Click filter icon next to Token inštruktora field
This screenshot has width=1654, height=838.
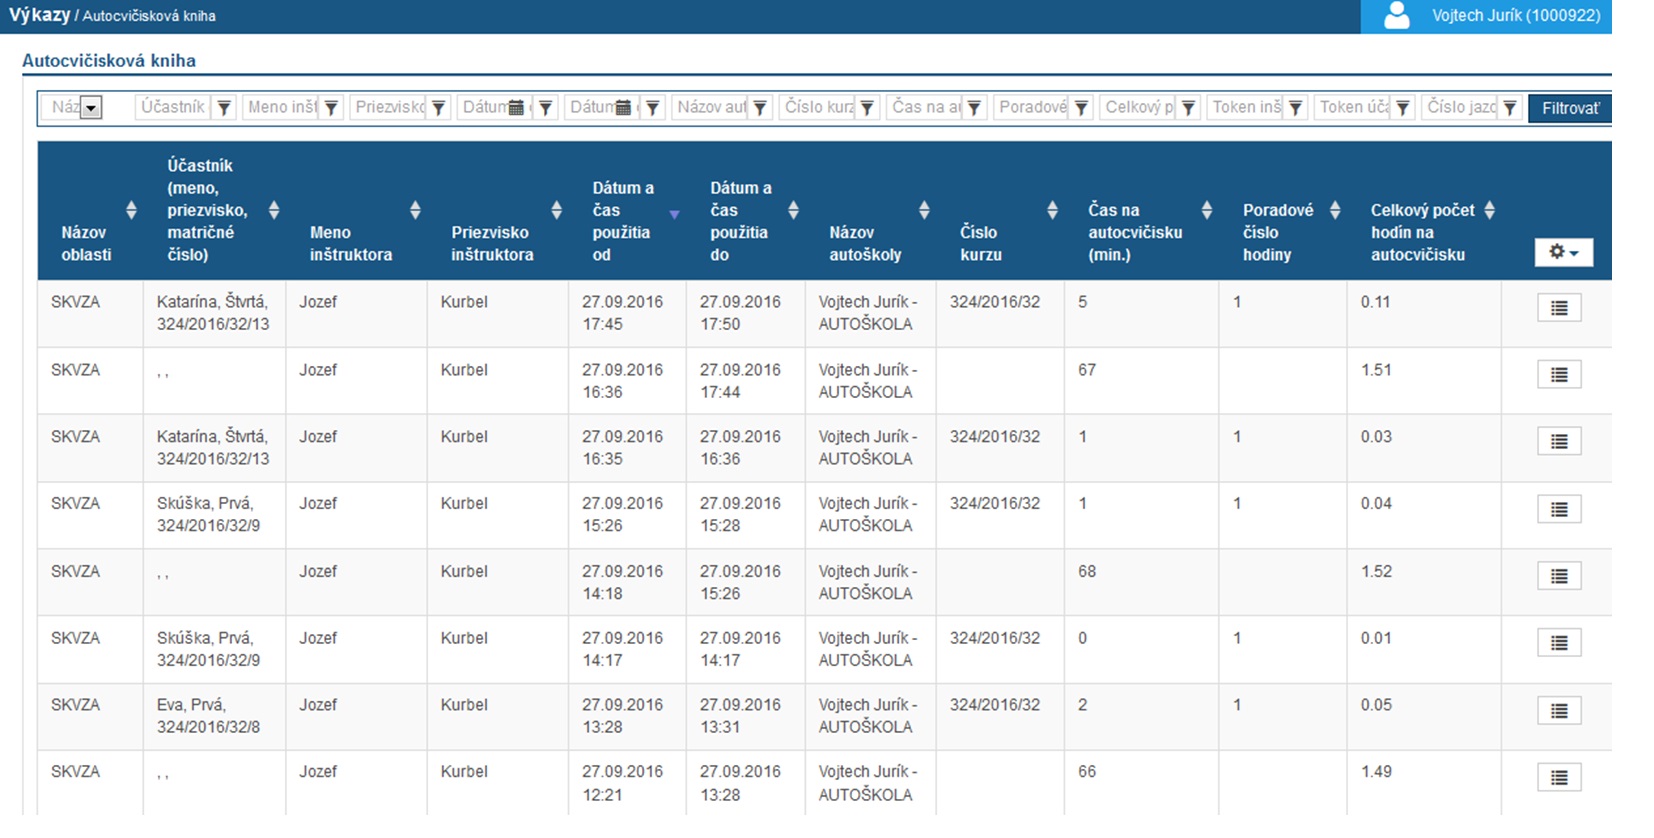[1295, 108]
